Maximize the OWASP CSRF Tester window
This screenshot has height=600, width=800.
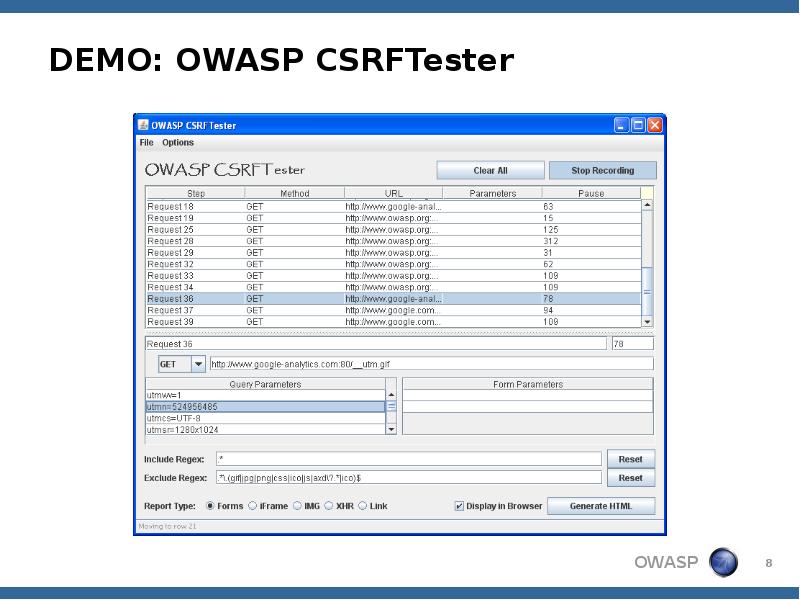click(x=638, y=125)
